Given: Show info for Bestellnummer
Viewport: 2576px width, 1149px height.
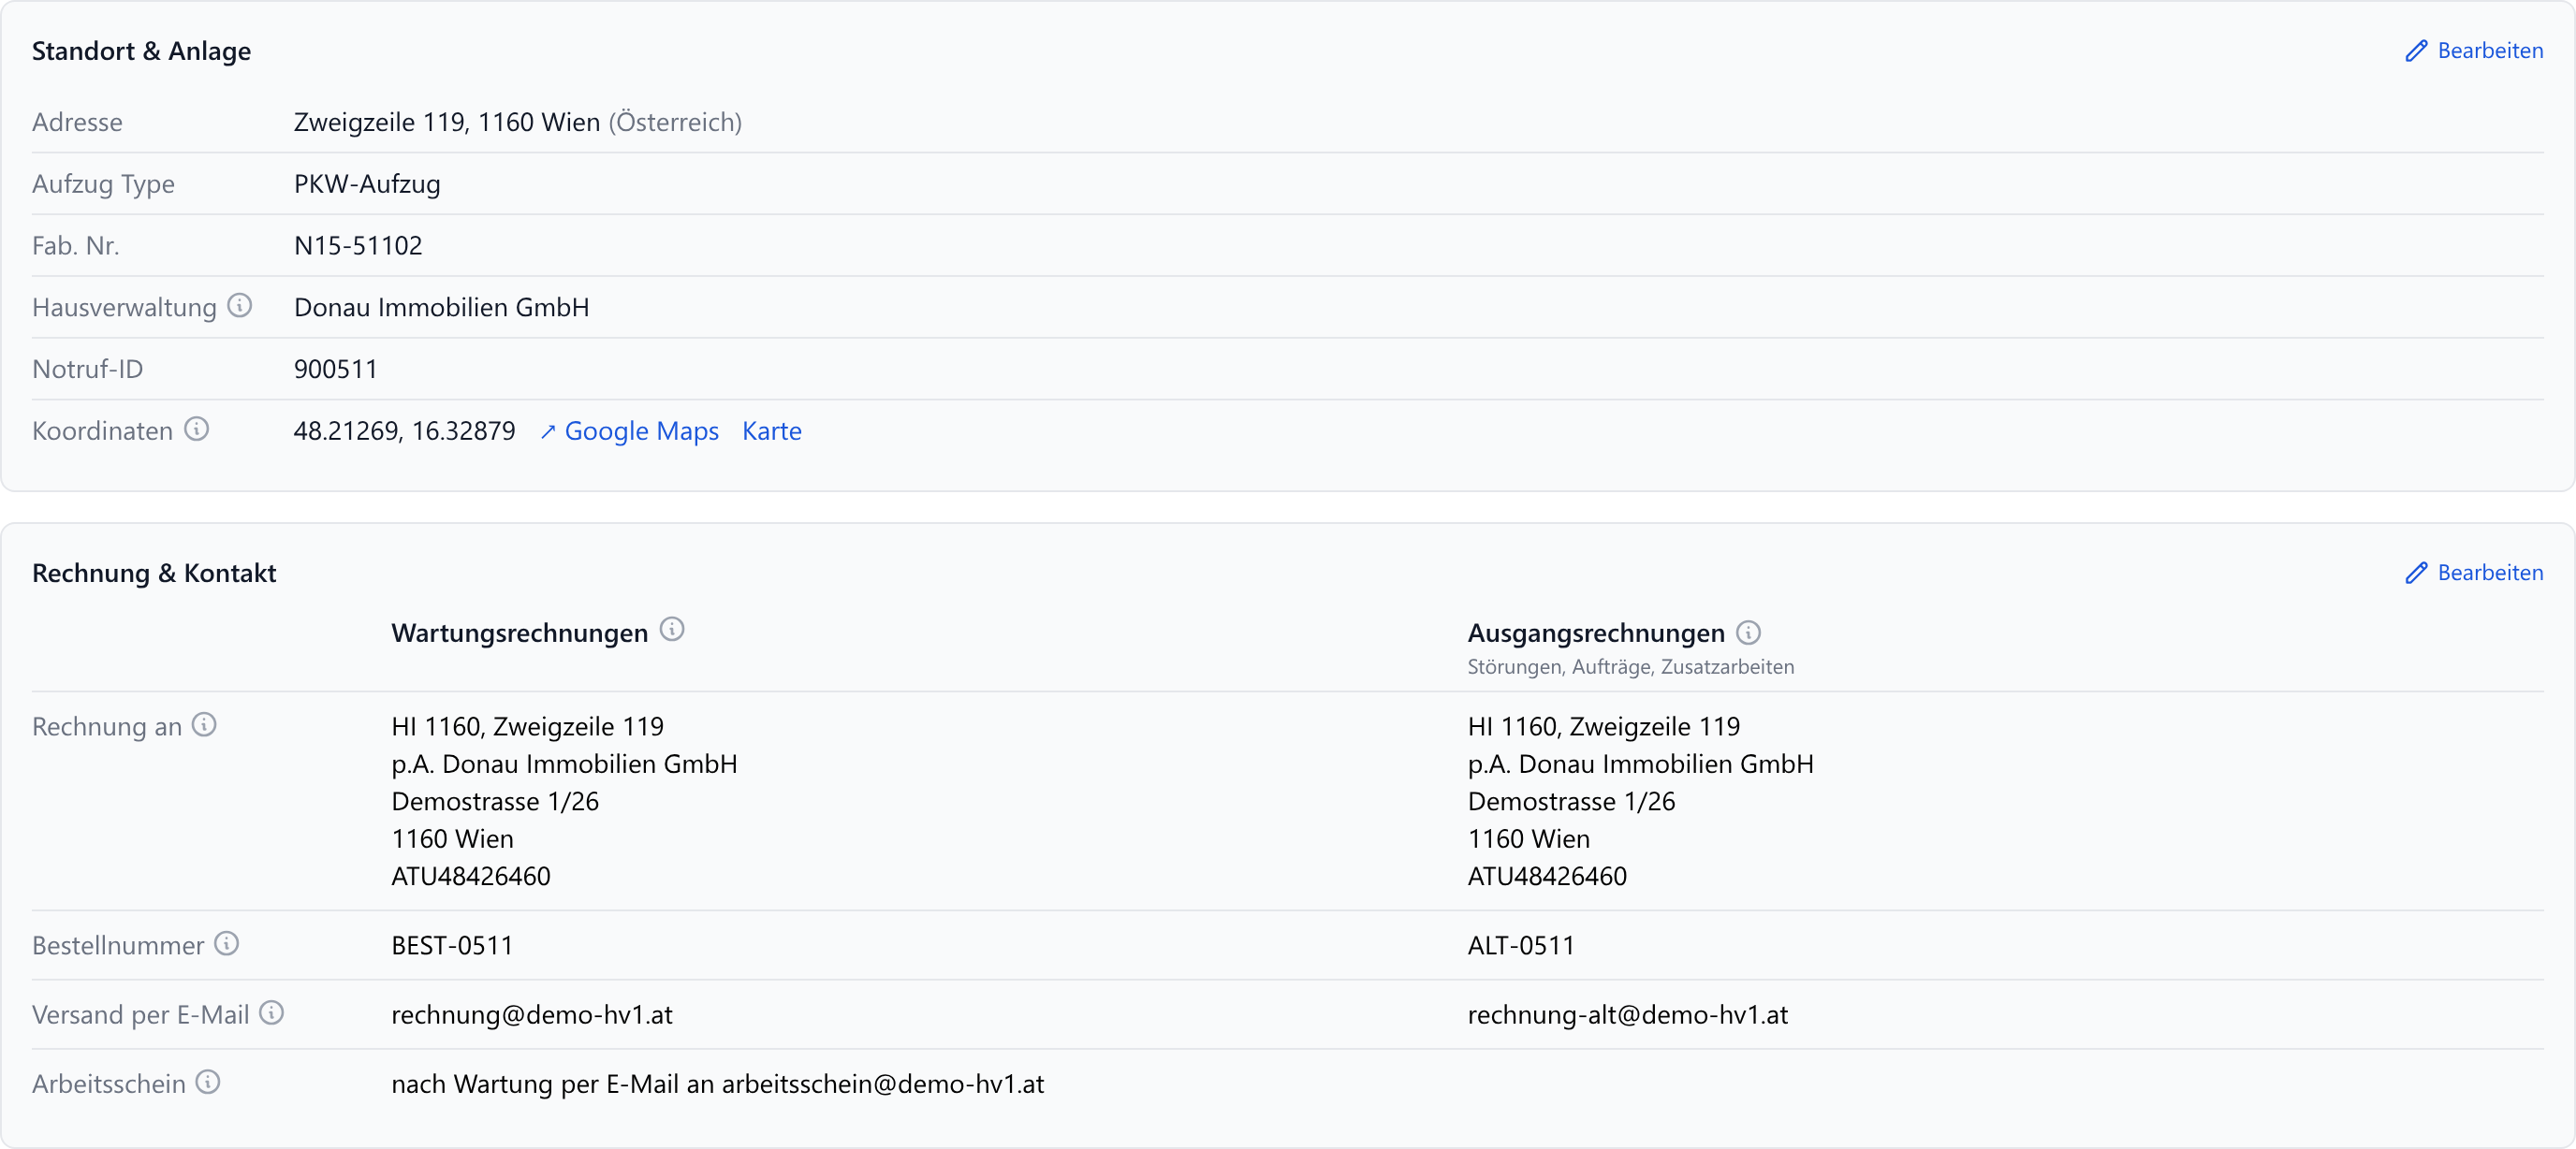Looking at the screenshot, I should coord(227,944).
